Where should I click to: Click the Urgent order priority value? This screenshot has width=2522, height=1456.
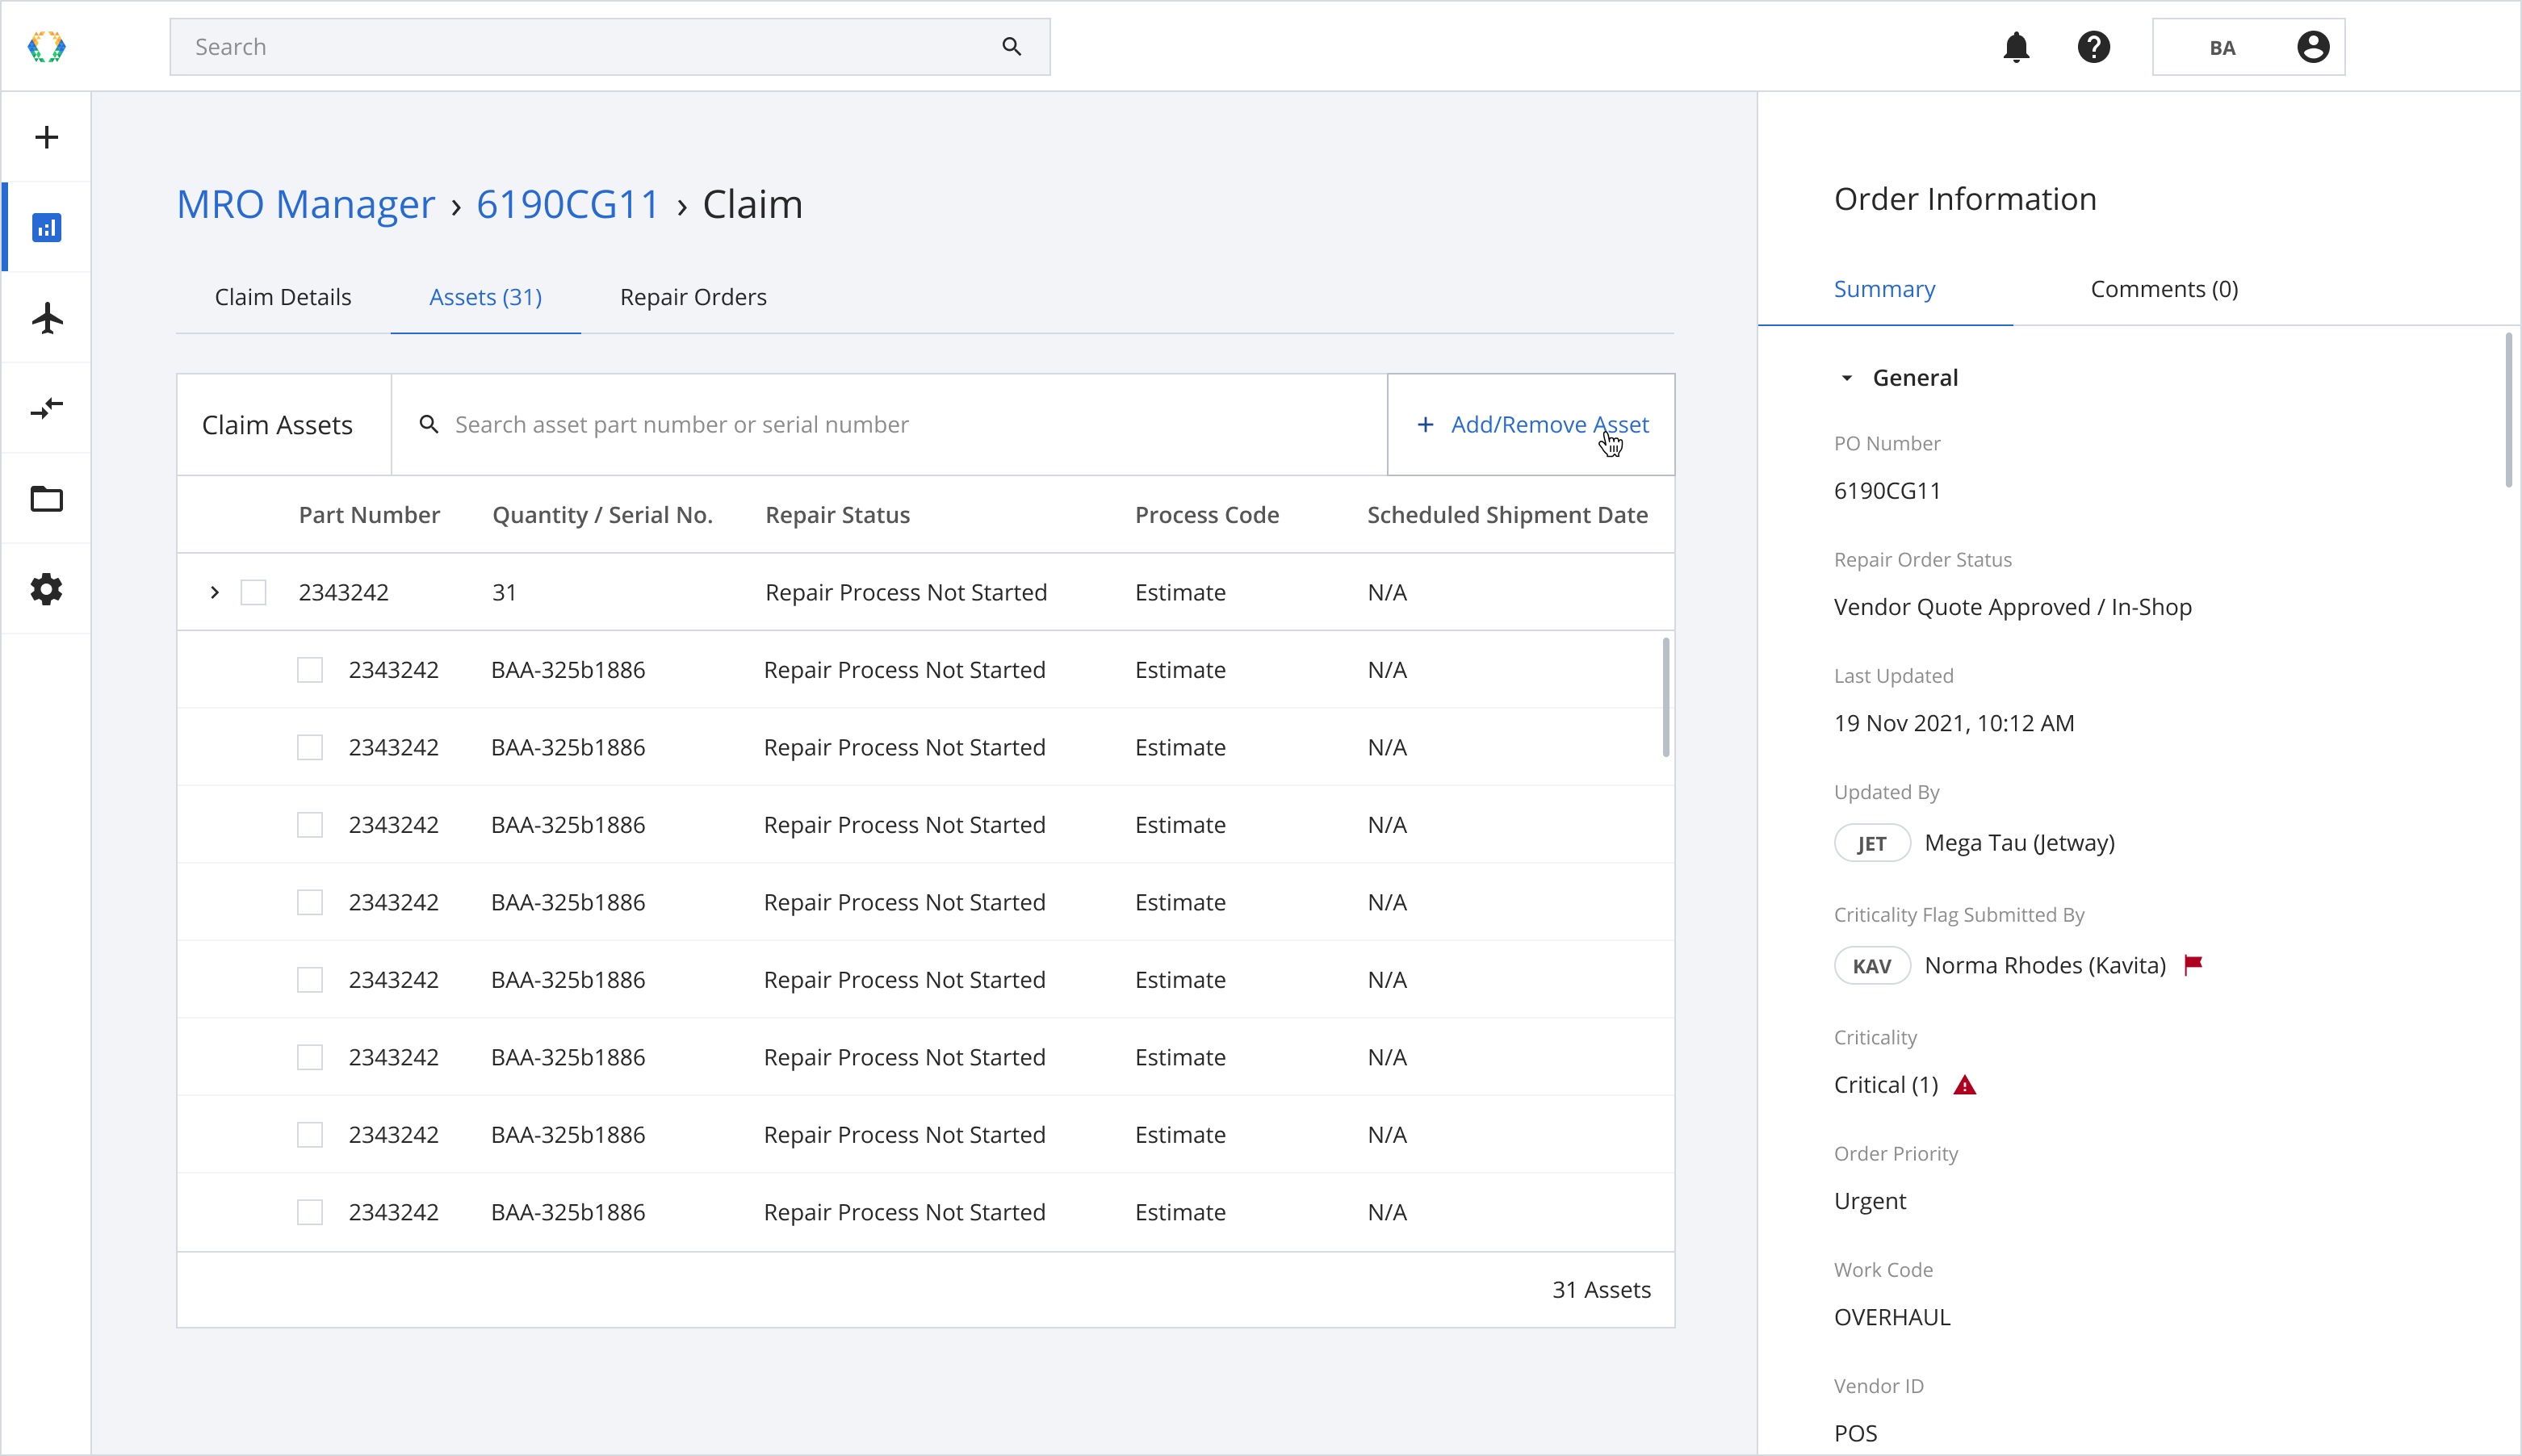[x=1869, y=1201]
